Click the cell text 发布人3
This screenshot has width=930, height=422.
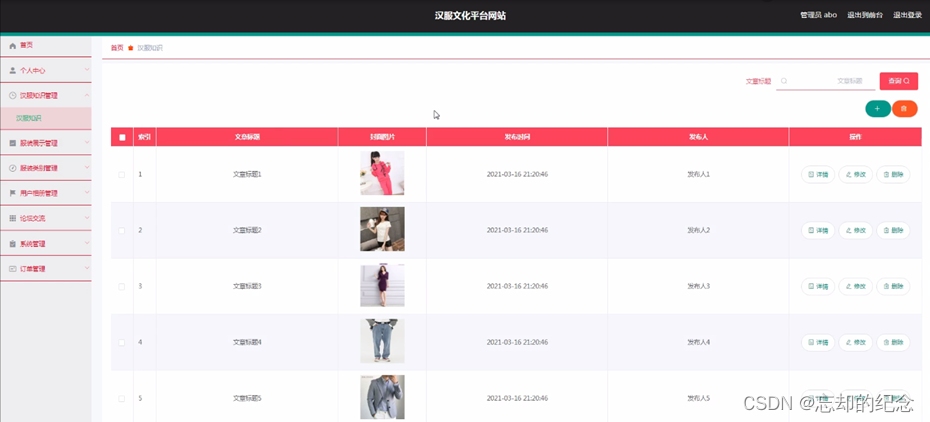[699, 286]
